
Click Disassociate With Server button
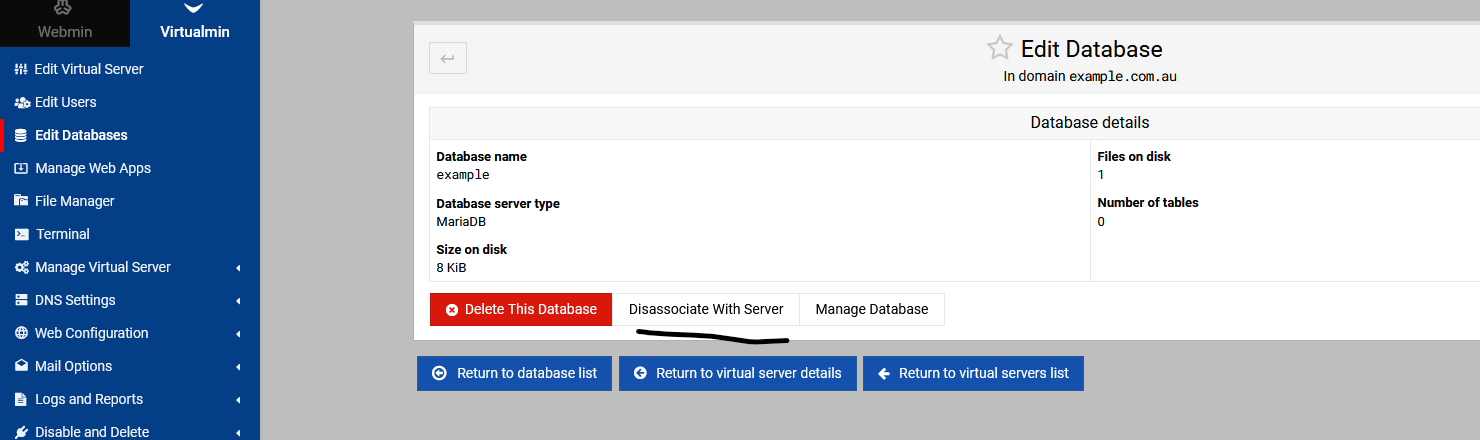(706, 309)
